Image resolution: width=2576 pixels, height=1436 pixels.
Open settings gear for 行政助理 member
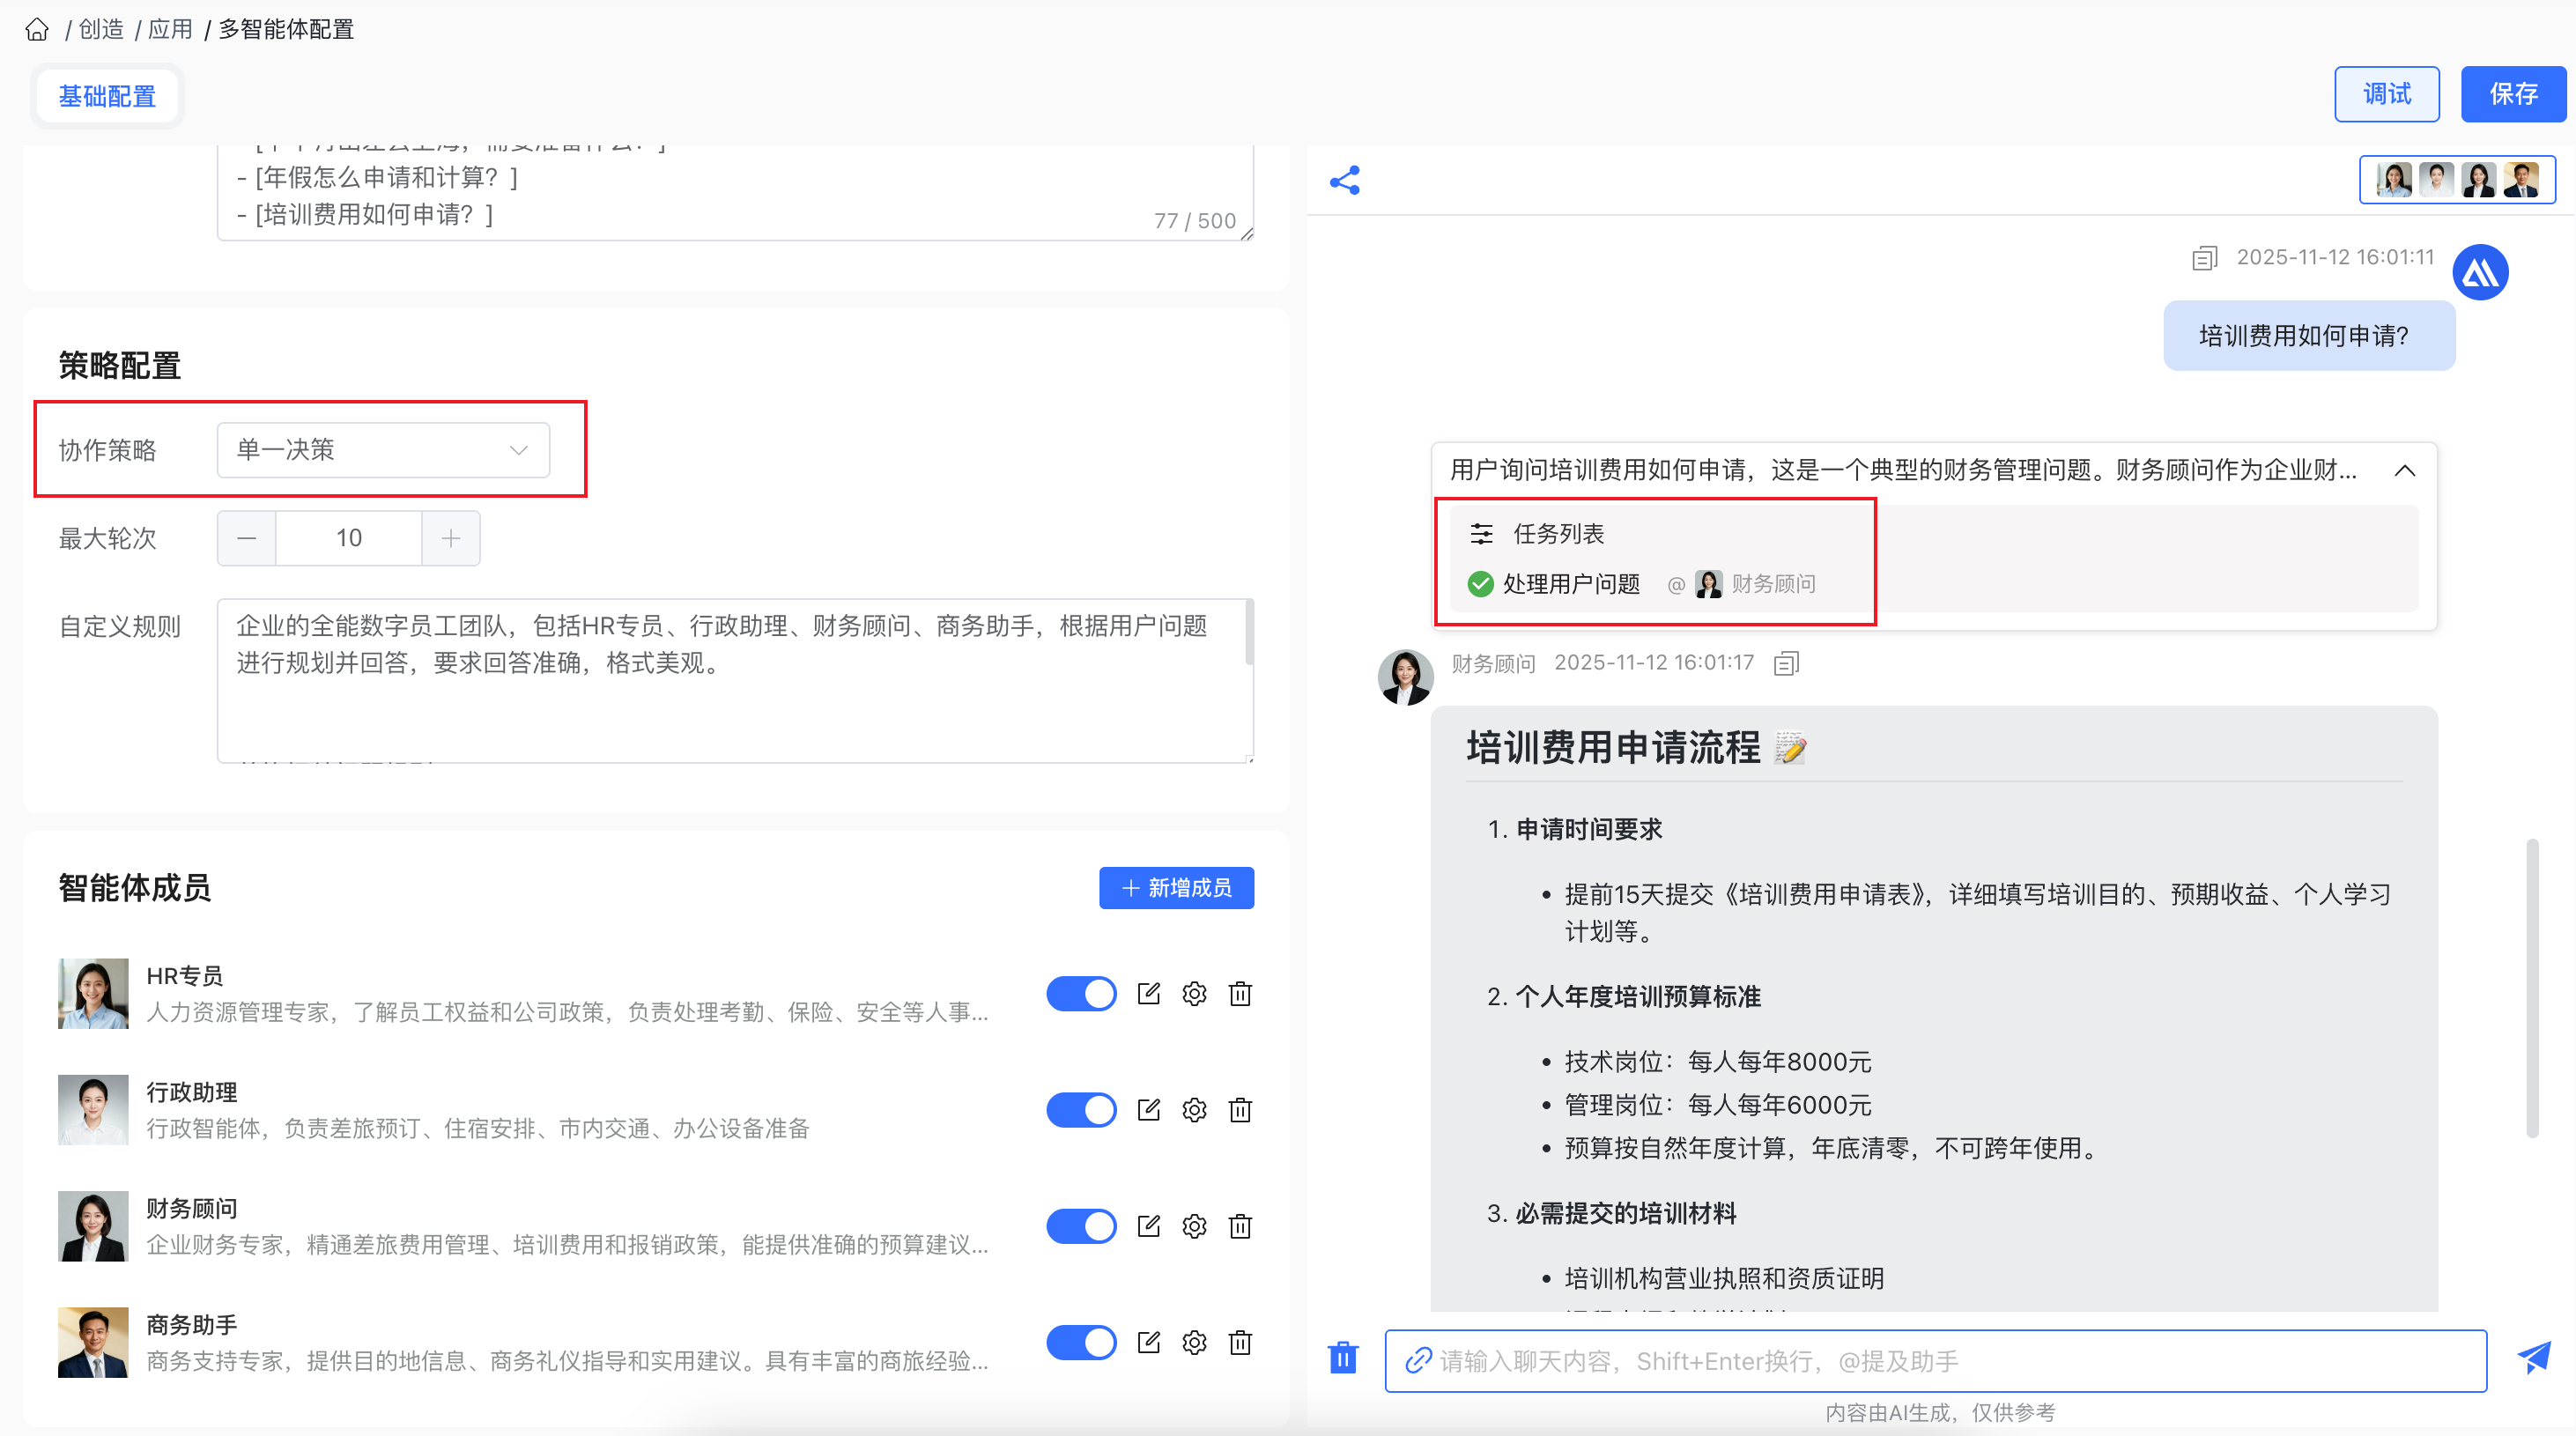[x=1194, y=1110]
